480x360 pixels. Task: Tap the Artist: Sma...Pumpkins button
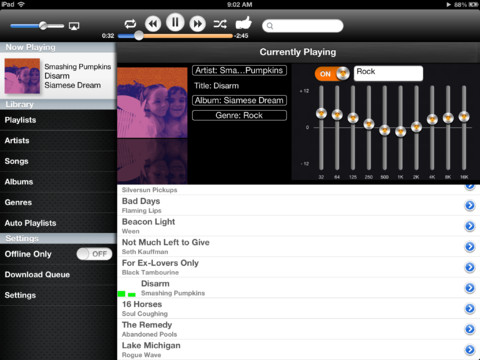click(x=239, y=70)
